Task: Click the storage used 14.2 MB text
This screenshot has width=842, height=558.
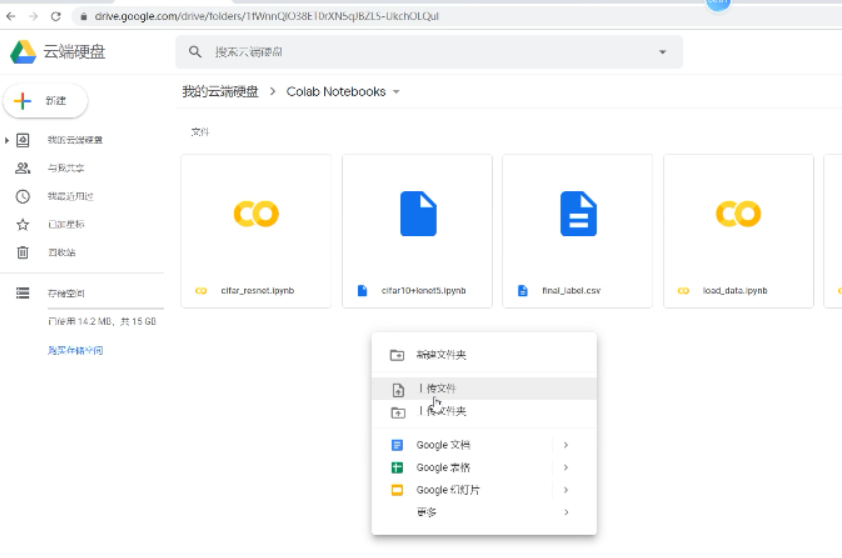Action: pos(102,322)
